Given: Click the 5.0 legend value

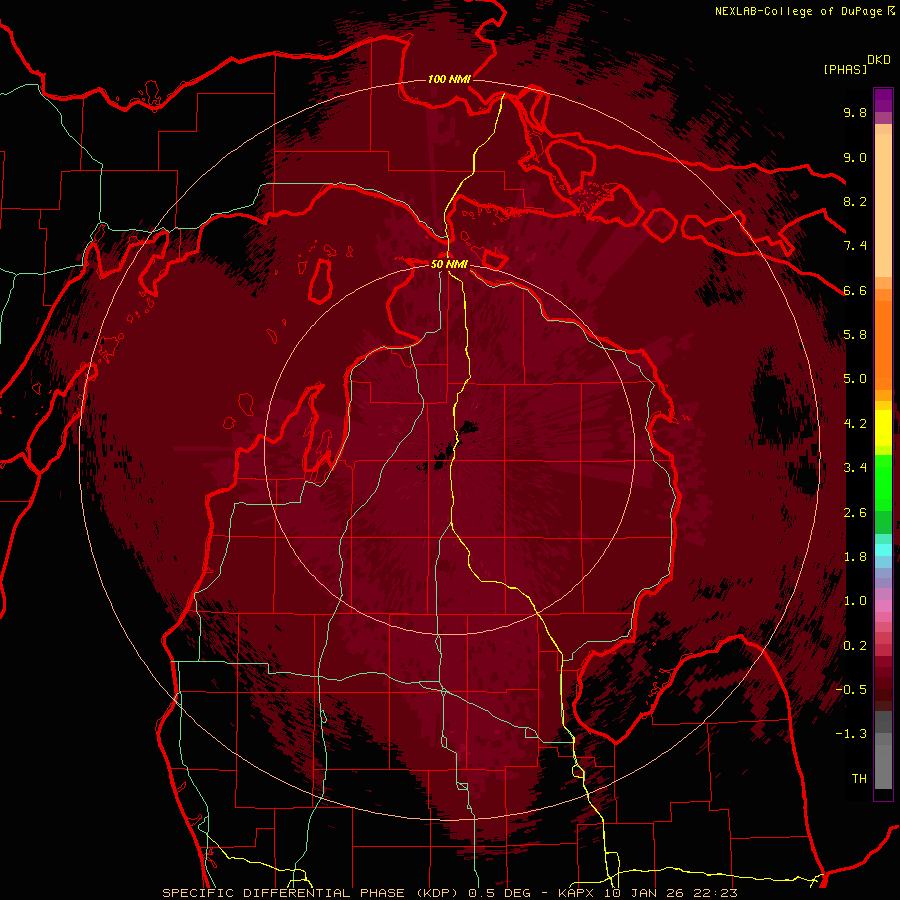Looking at the screenshot, I should [855, 379].
